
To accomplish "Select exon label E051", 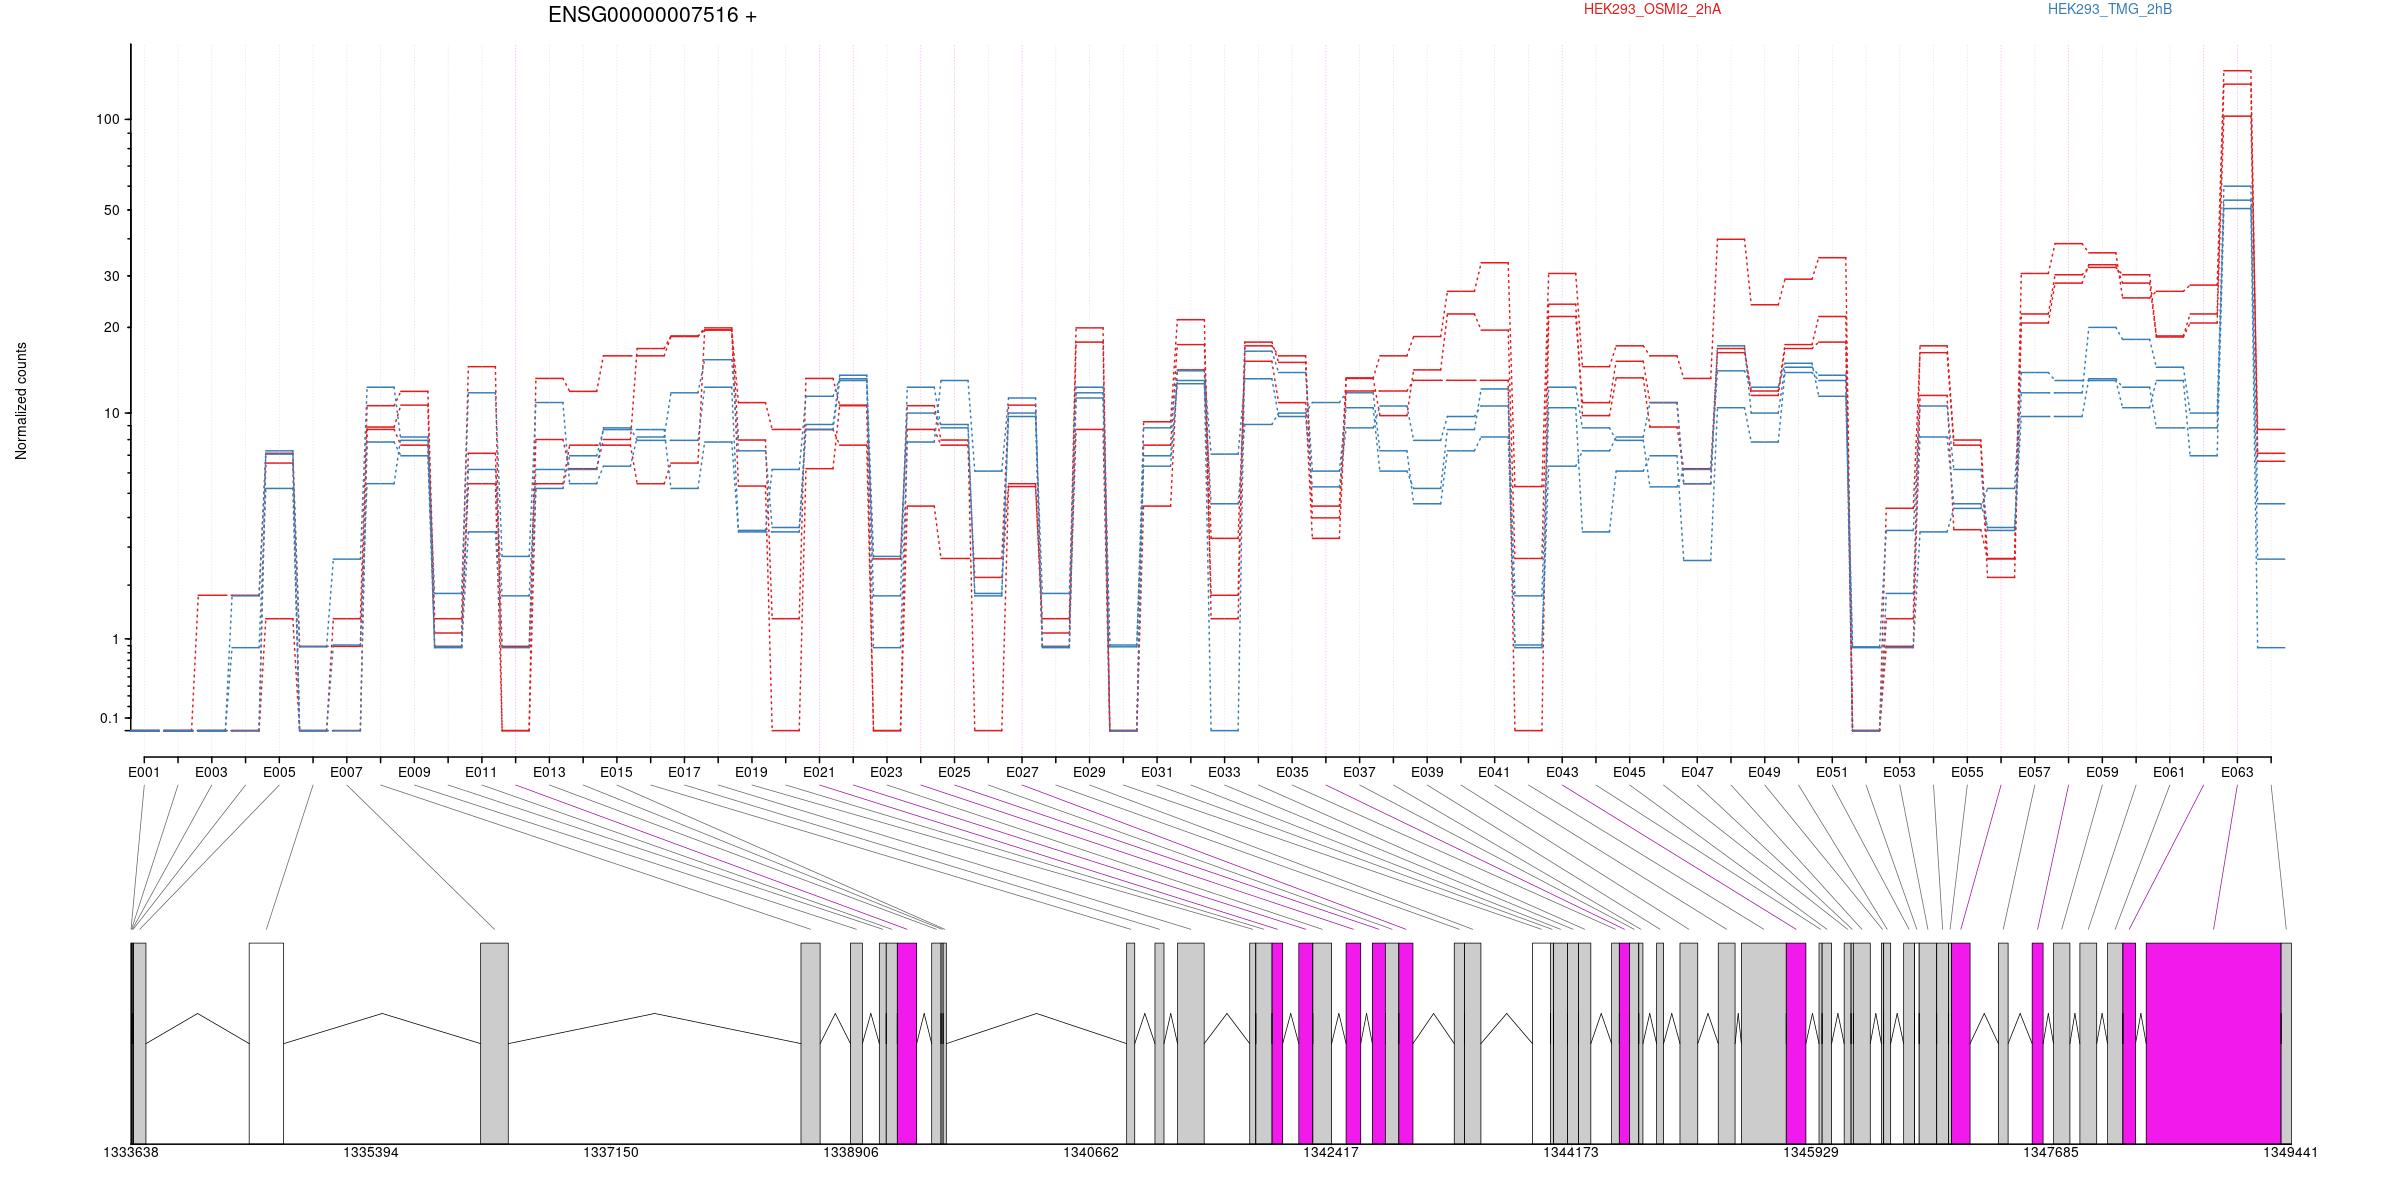I will (1832, 772).
